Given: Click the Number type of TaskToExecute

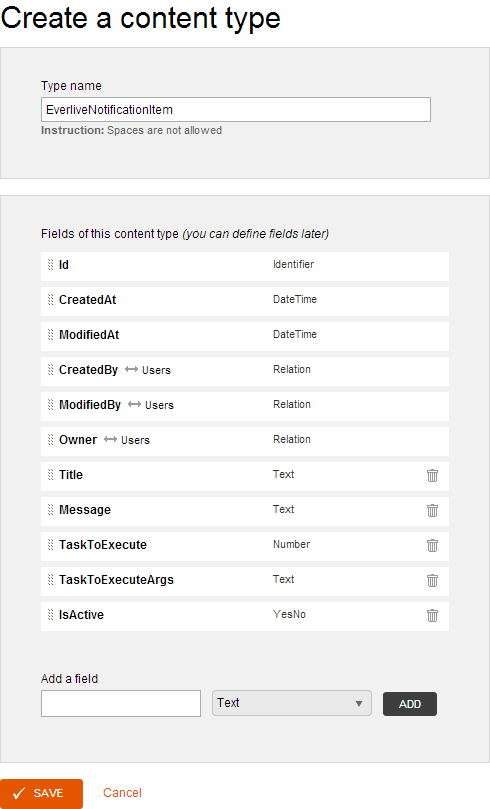Looking at the screenshot, I should point(291,544).
